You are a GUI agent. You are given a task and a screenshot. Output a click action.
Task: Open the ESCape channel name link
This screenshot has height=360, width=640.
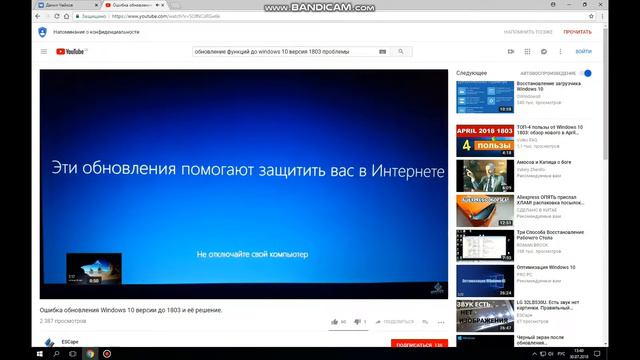pyautogui.click(x=70, y=342)
